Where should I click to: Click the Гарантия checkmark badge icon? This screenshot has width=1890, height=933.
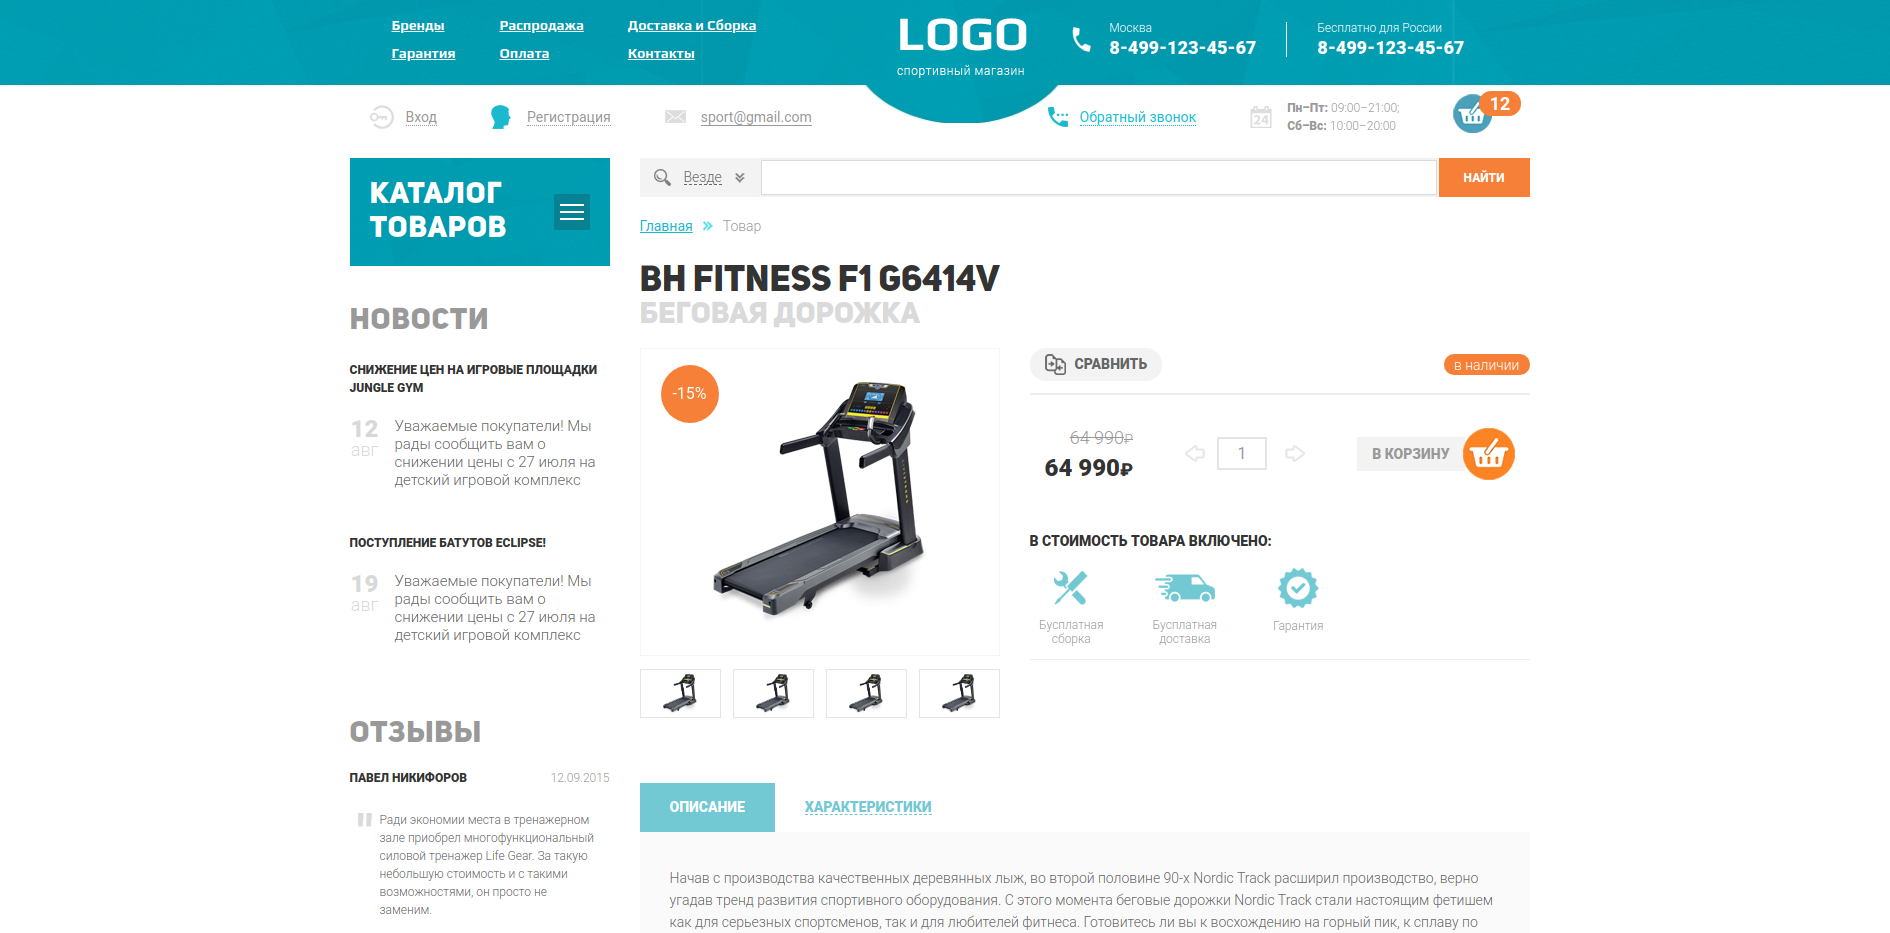1298,588
